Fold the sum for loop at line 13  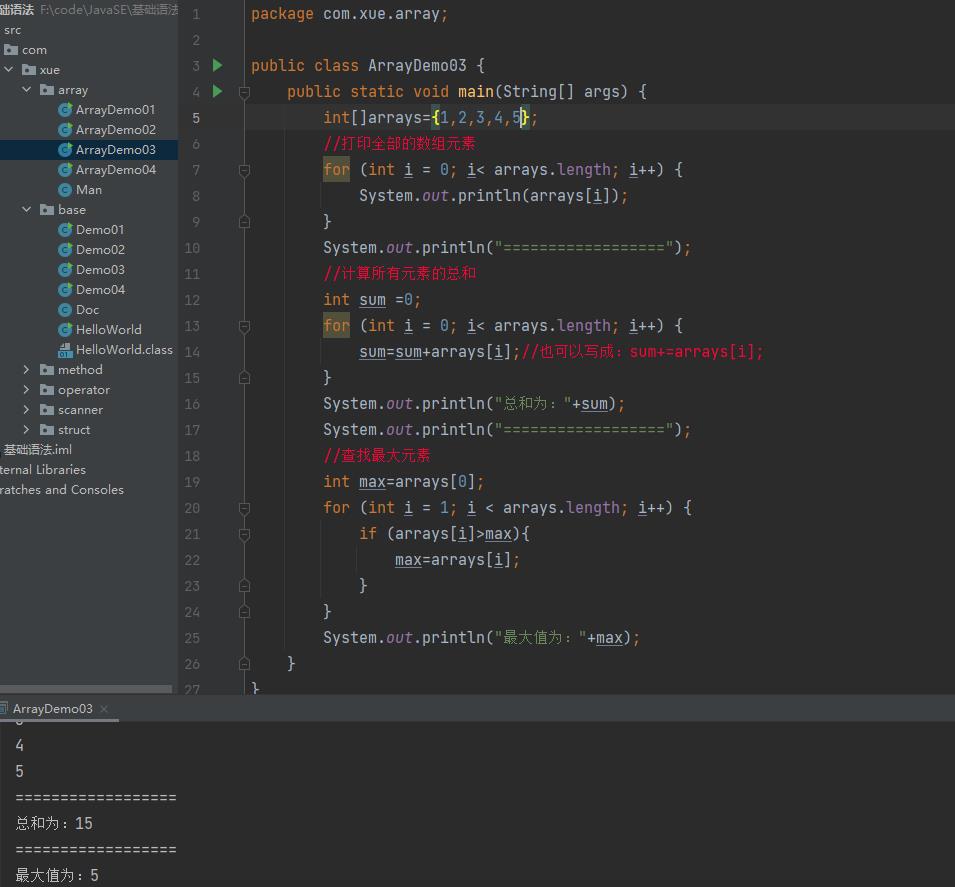244,327
